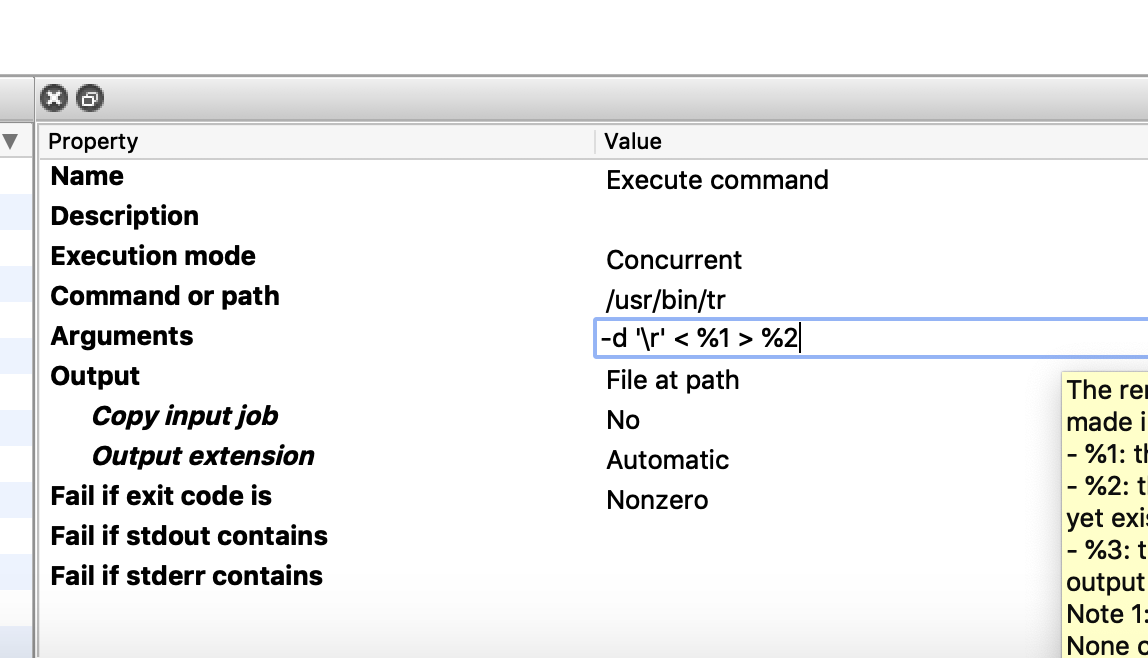Toggle the Copy input job No value
Viewport: 1148px width, 658px height.
tap(623, 420)
